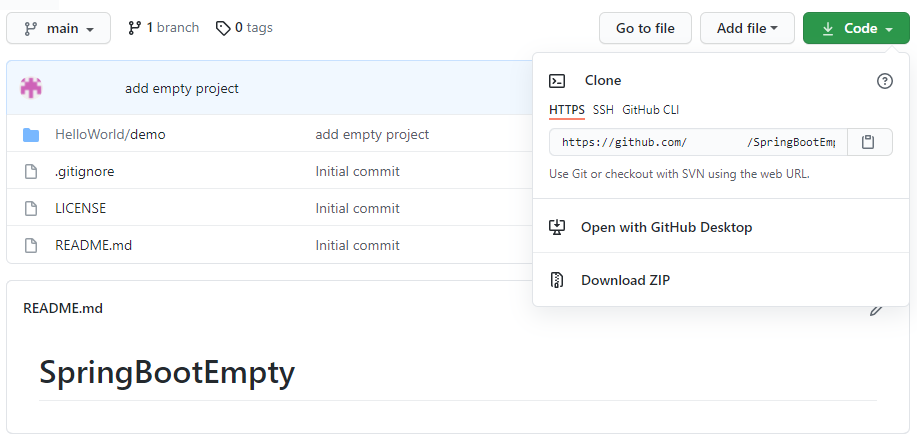
Task: Click the file icon next to README.md row
Action: pos(31,245)
